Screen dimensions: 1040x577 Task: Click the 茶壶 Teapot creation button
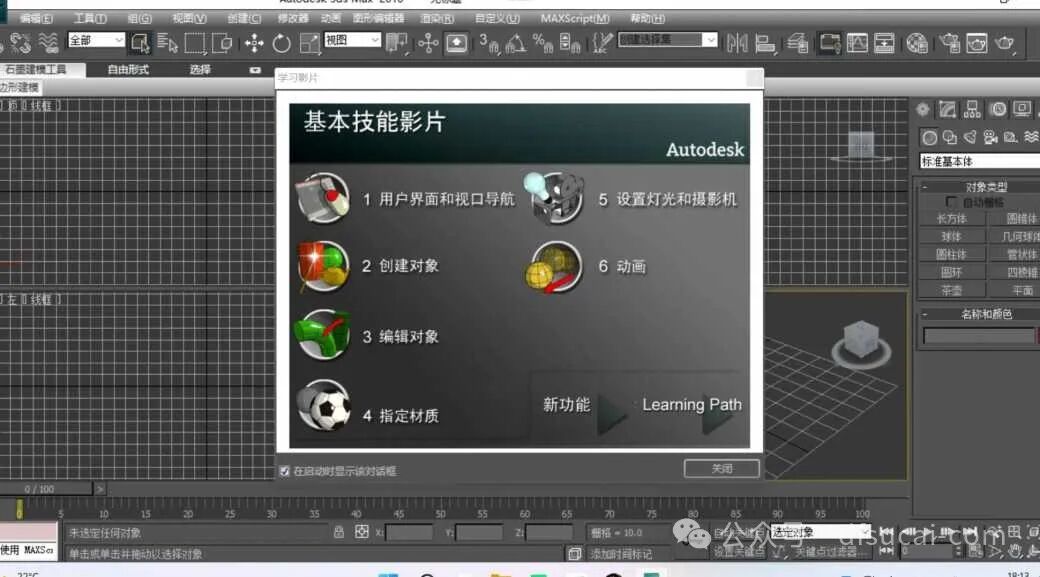pos(950,289)
